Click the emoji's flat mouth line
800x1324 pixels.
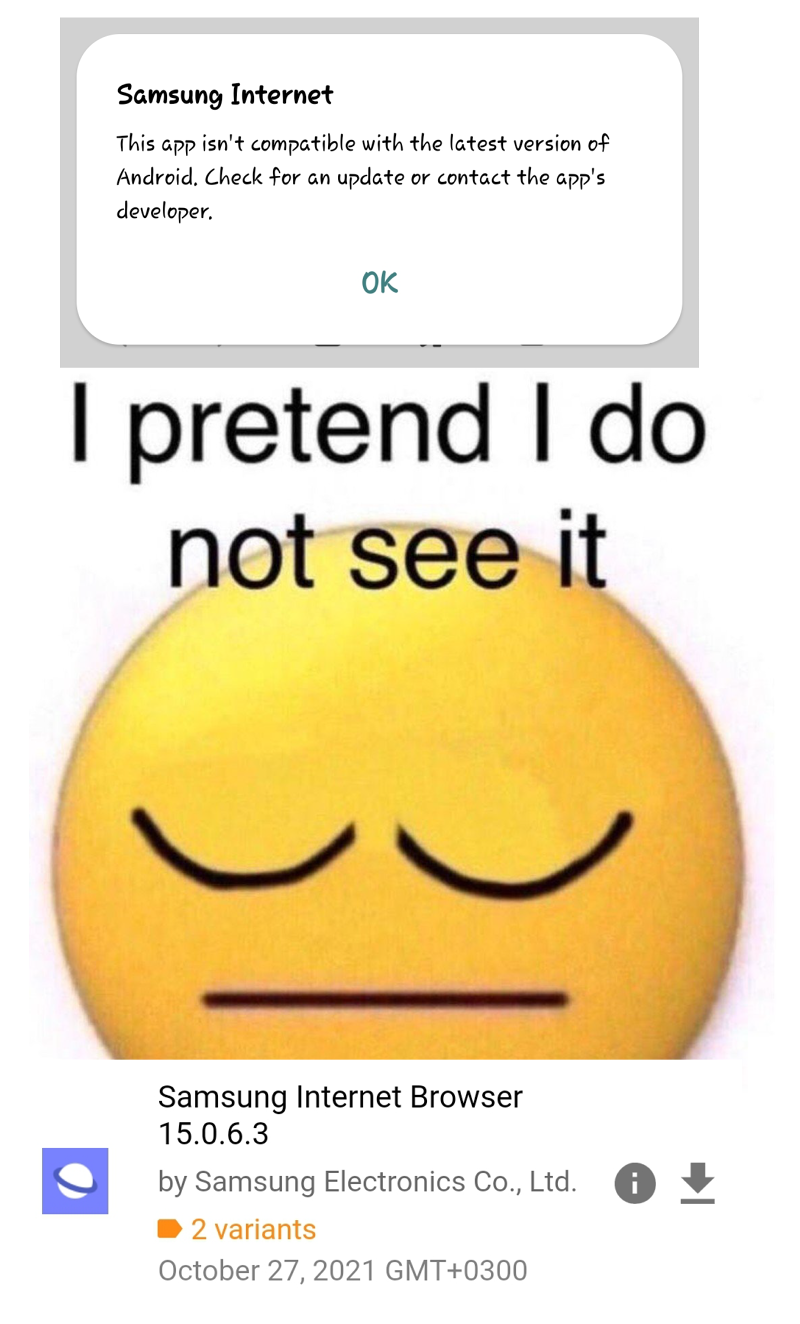pyautogui.click(x=386, y=998)
